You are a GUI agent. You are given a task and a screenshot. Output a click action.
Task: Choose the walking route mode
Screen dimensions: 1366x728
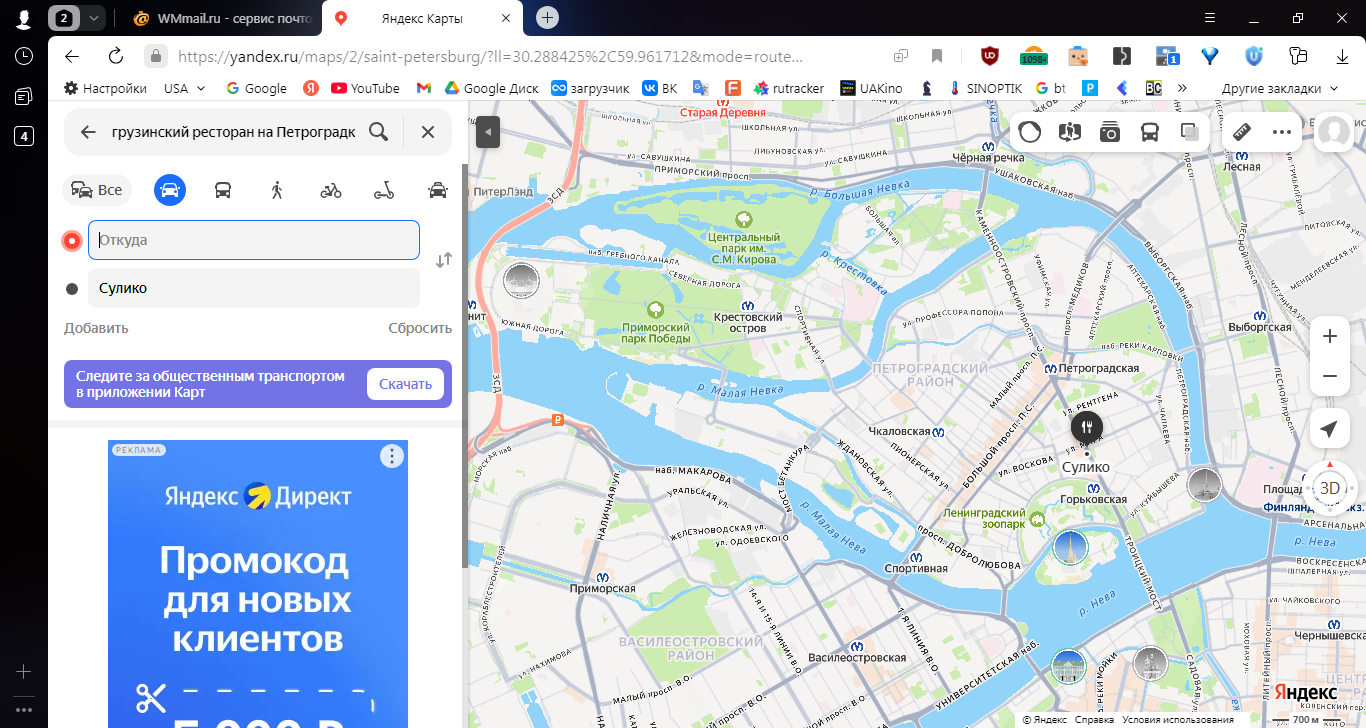tap(277, 190)
